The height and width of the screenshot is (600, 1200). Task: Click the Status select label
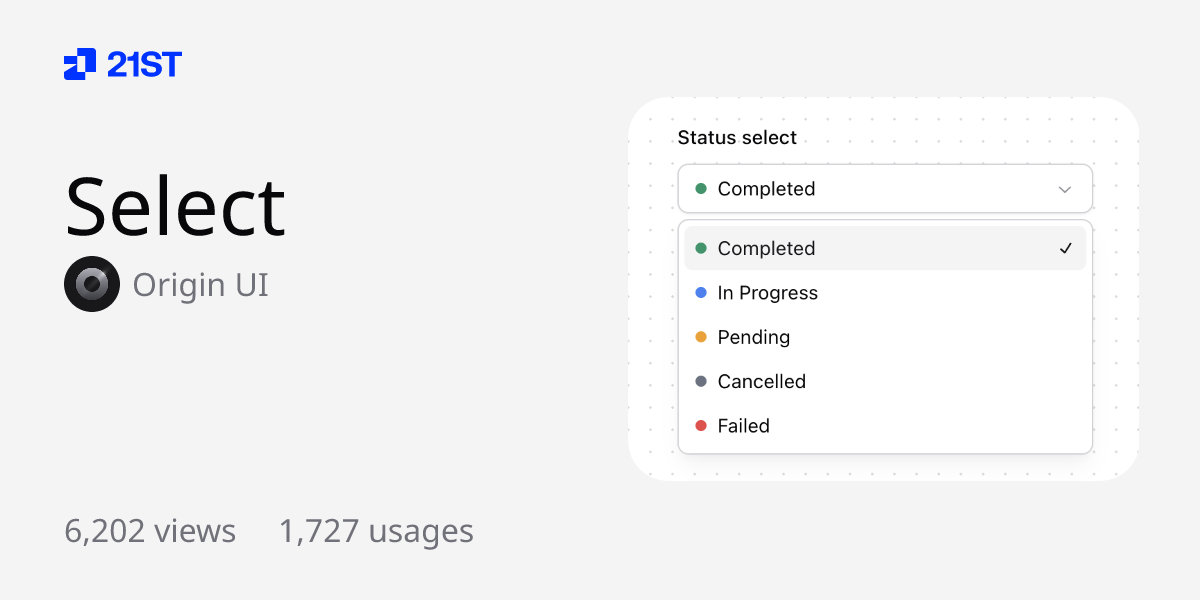click(737, 138)
